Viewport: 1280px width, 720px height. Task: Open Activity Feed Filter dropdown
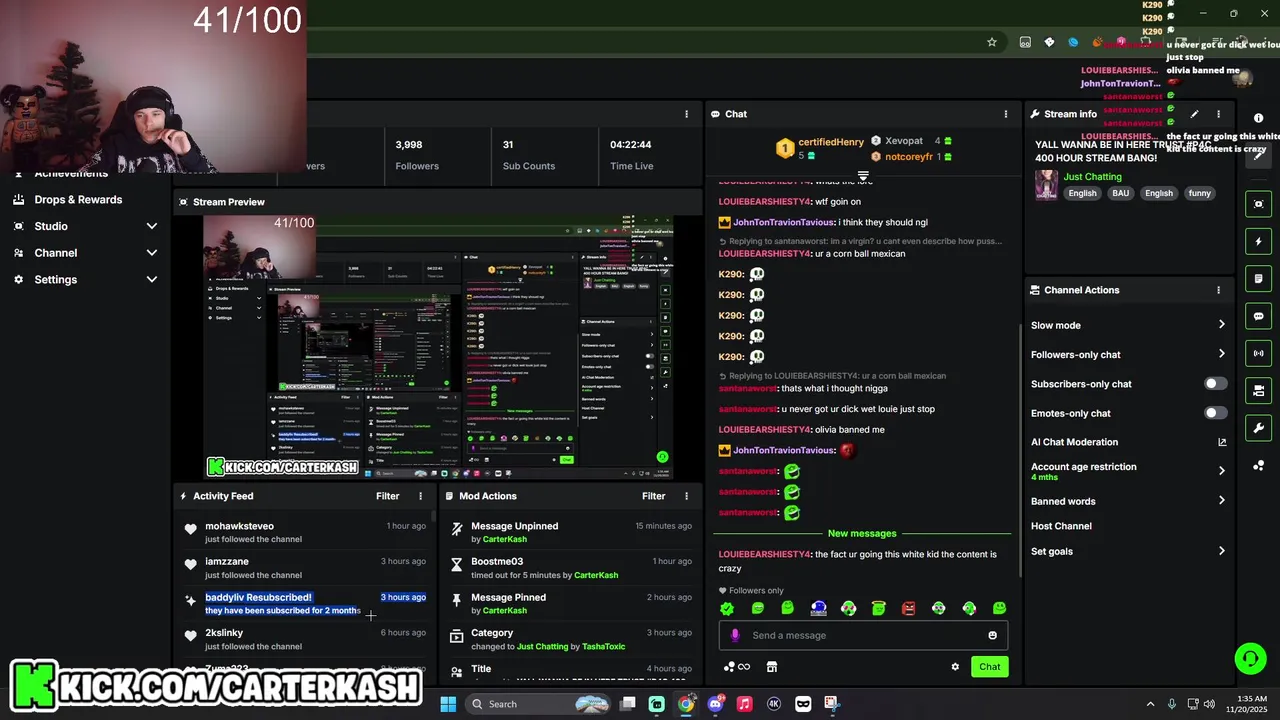tap(387, 496)
